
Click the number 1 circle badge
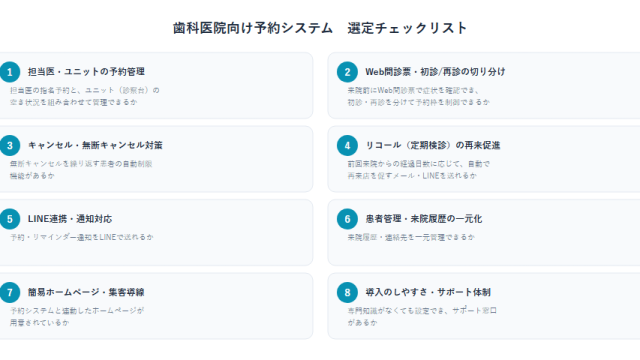tap(10, 72)
